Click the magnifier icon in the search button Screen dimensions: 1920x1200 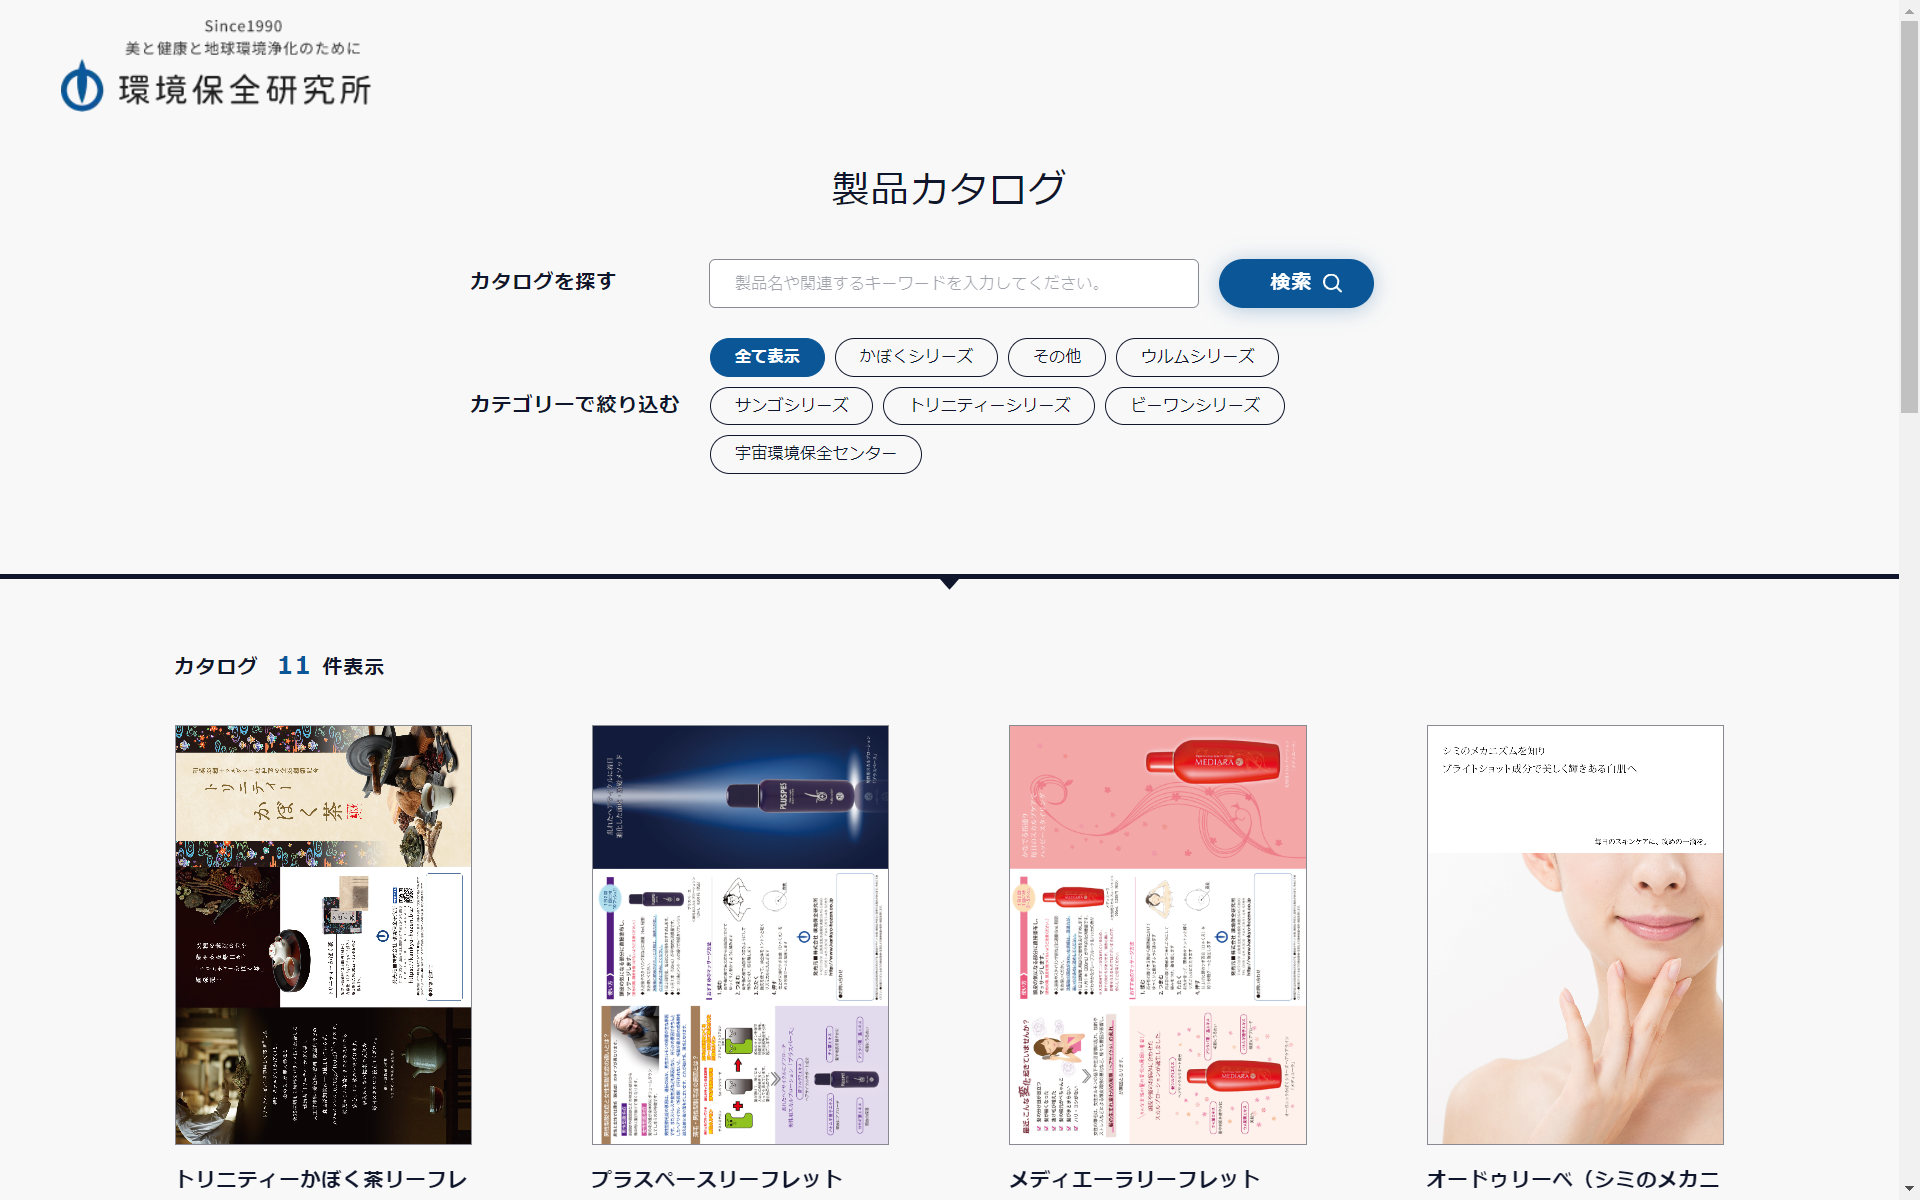tap(1332, 283)
